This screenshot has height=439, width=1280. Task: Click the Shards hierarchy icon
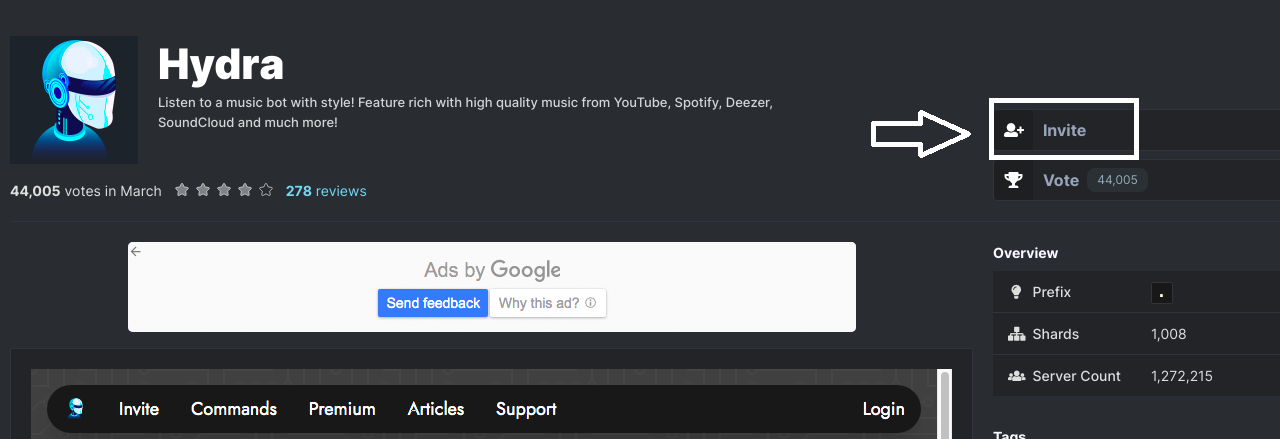click(1016, 334)
